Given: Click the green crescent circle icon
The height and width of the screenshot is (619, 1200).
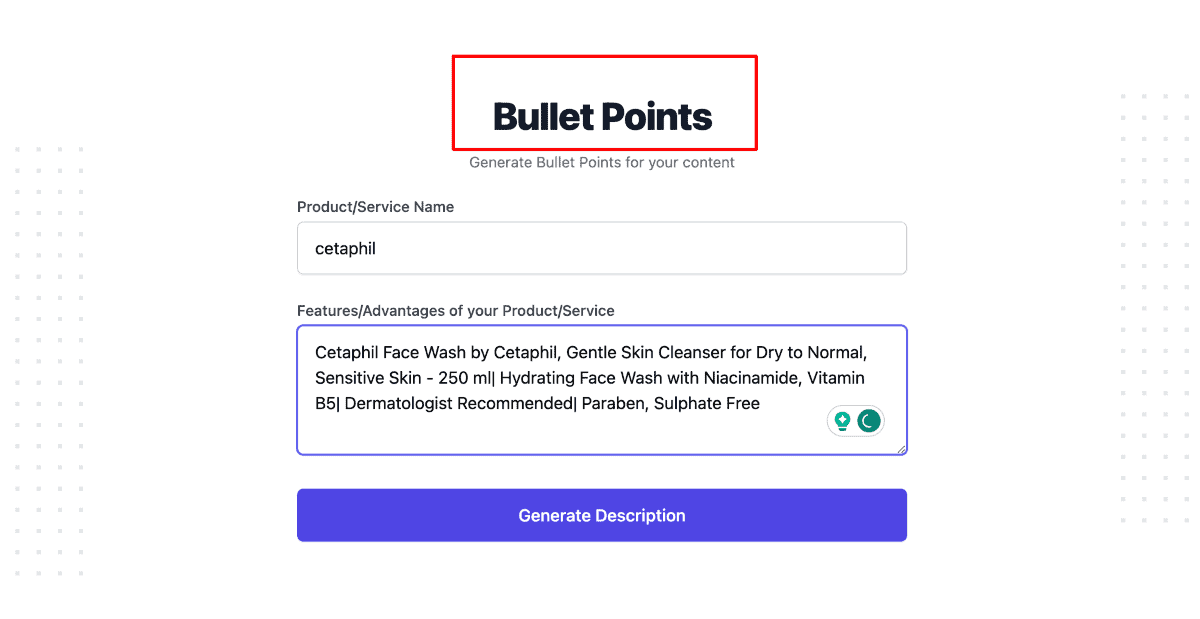Looking at the screenshot, I should pyautogui.click(x=869, y=421).
